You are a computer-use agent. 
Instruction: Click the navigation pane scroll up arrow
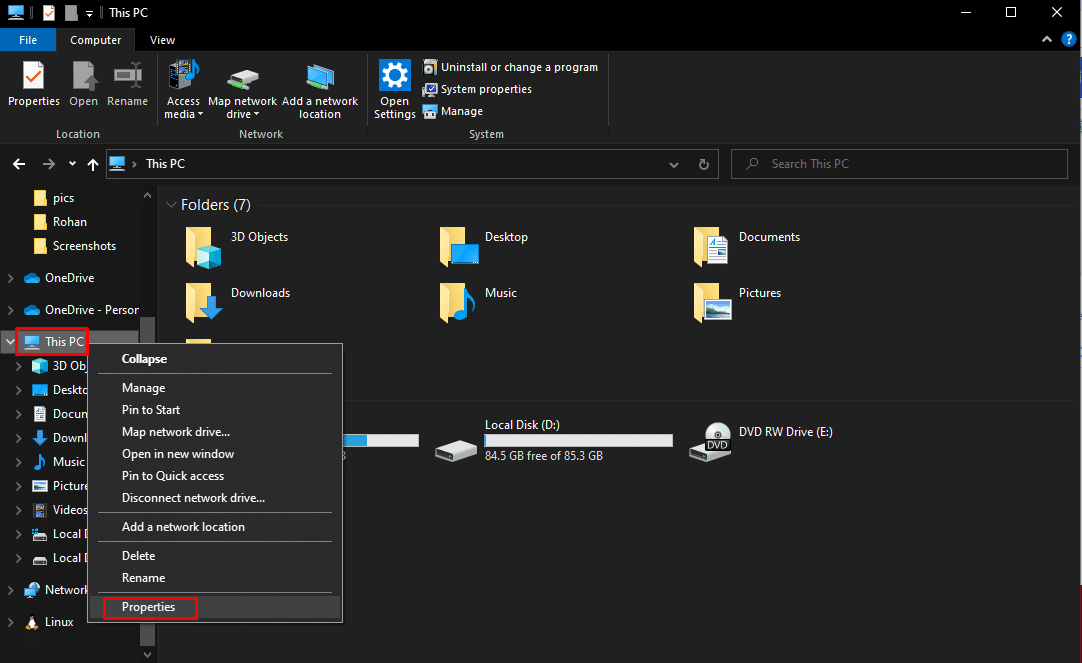click(147, 196)
